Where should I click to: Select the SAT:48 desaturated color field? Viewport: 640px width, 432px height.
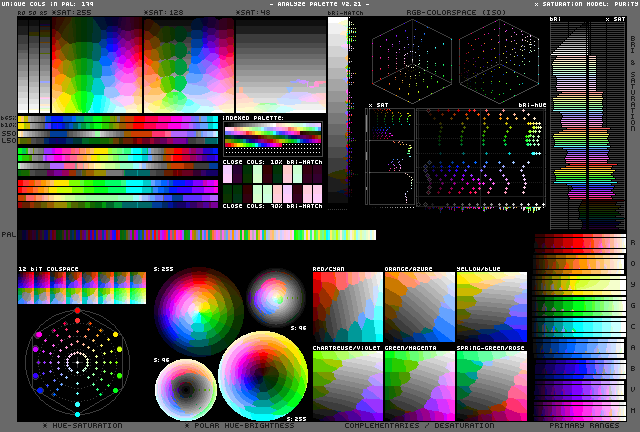280,65
